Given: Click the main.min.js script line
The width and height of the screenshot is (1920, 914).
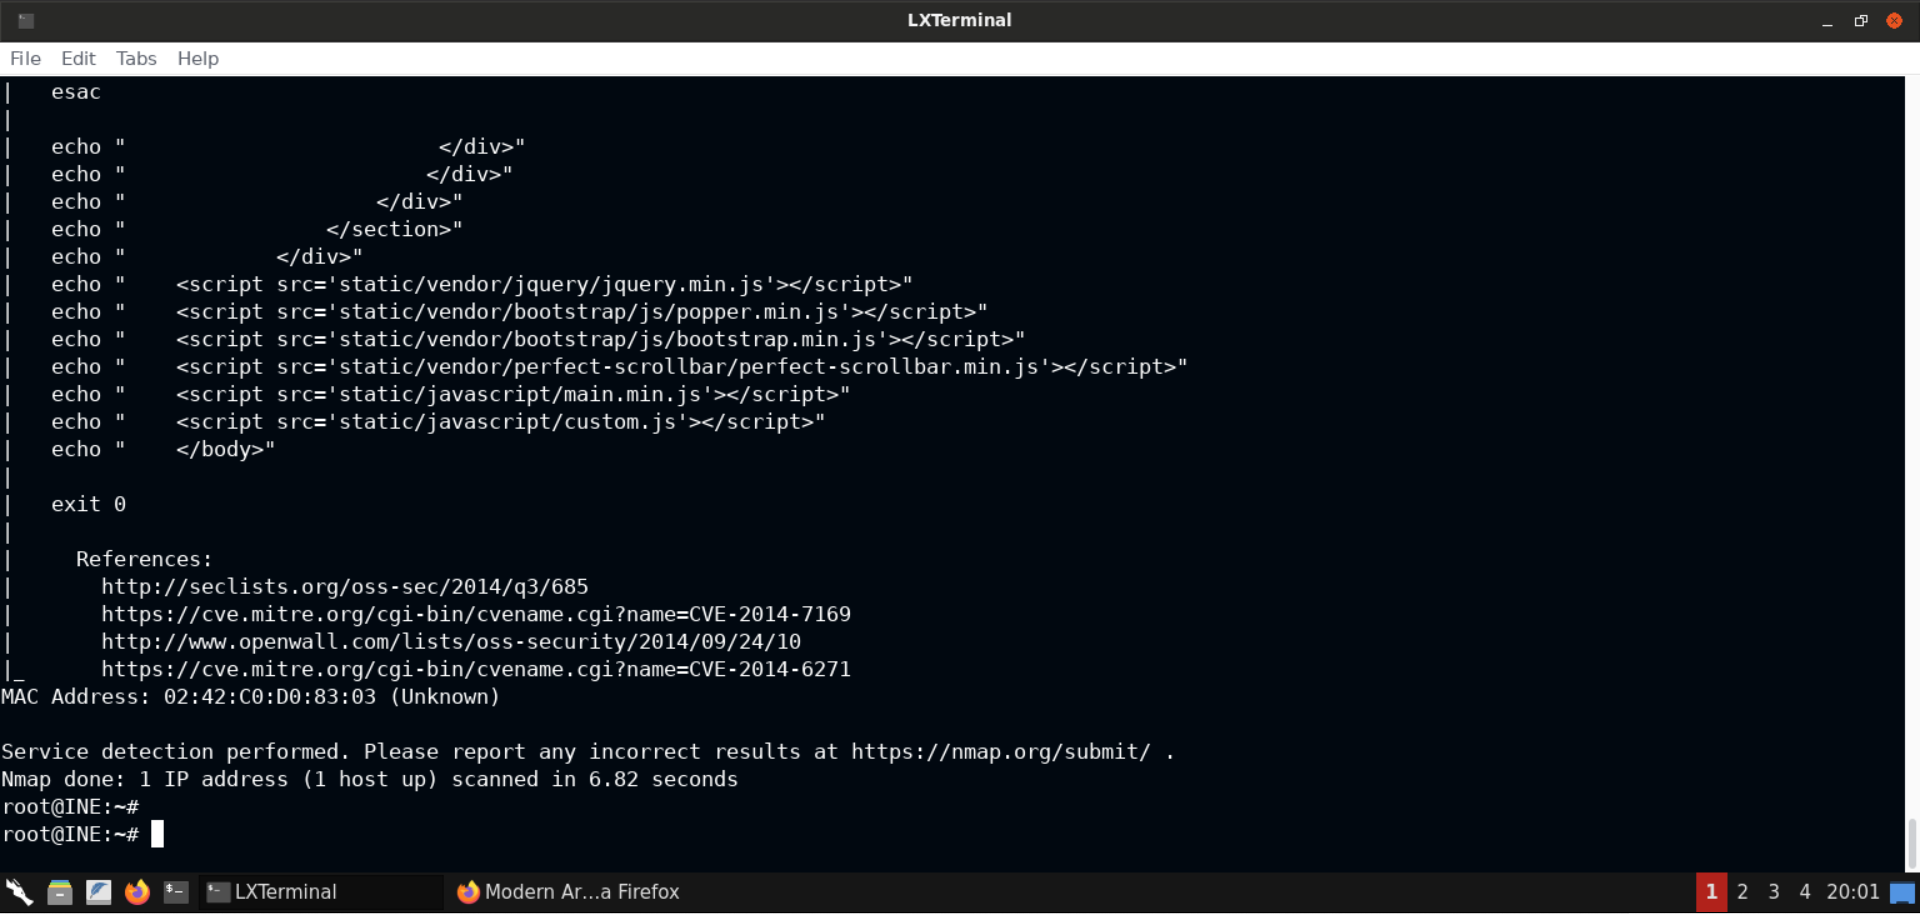Looking at the screenshot, I should point(451,394).
